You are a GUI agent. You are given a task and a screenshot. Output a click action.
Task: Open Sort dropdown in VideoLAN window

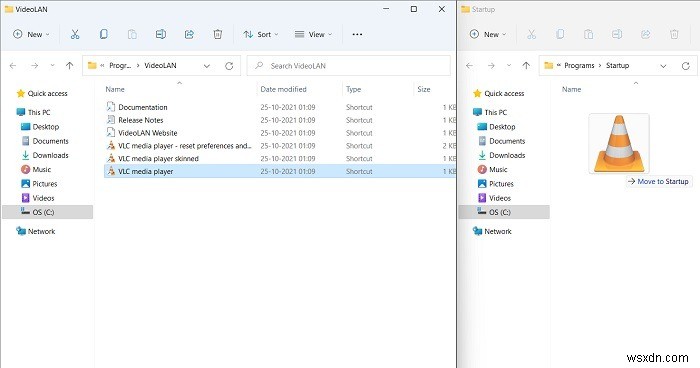click(261, 34)
